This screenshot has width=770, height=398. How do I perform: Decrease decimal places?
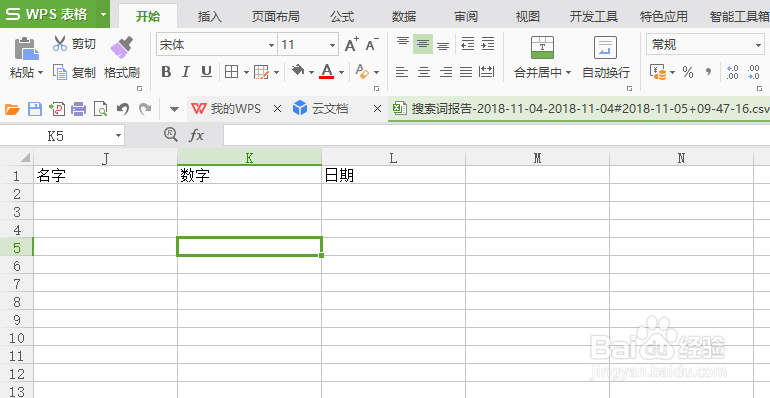(x=753, y=72)
